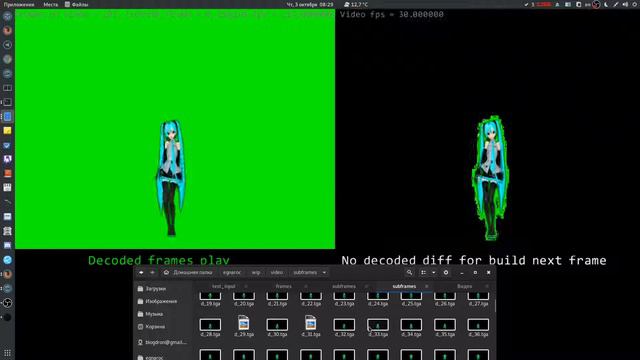Click the video path bar segment
Screen dimensions: 640x360
(277, 272)
